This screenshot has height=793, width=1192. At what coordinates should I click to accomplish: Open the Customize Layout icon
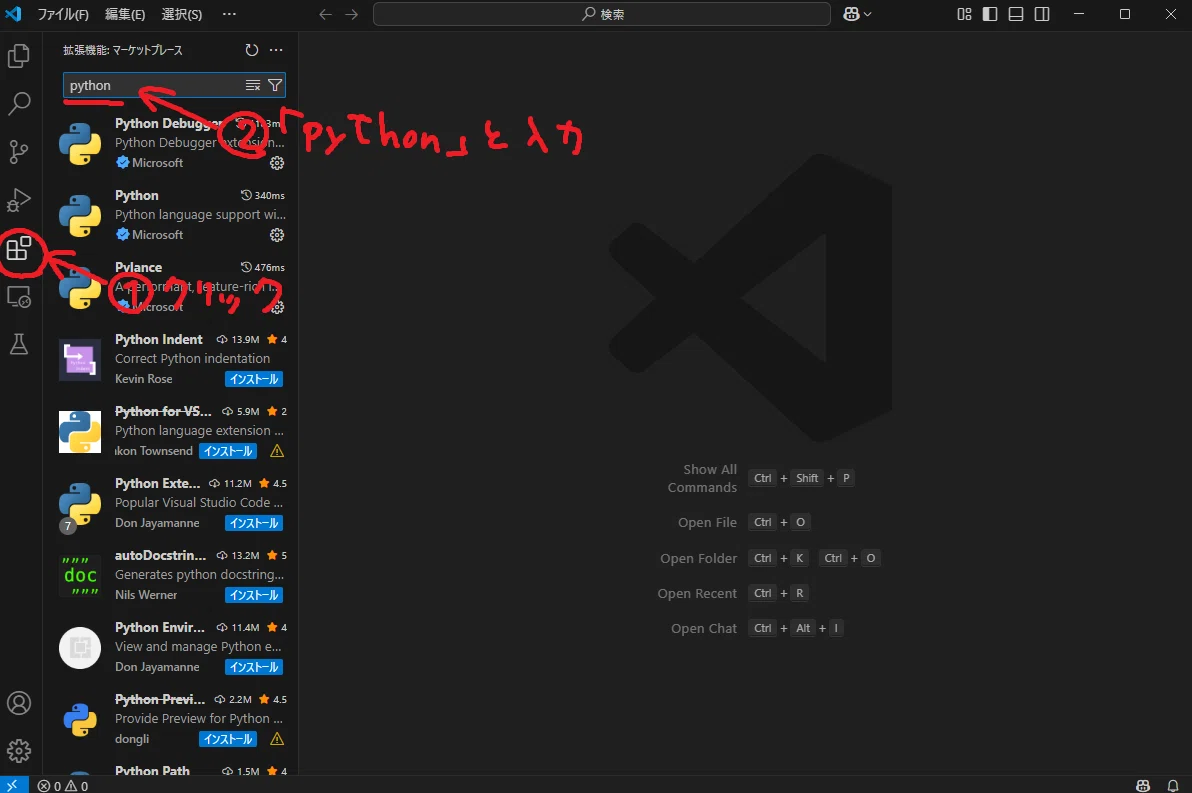tap(964, 14)
